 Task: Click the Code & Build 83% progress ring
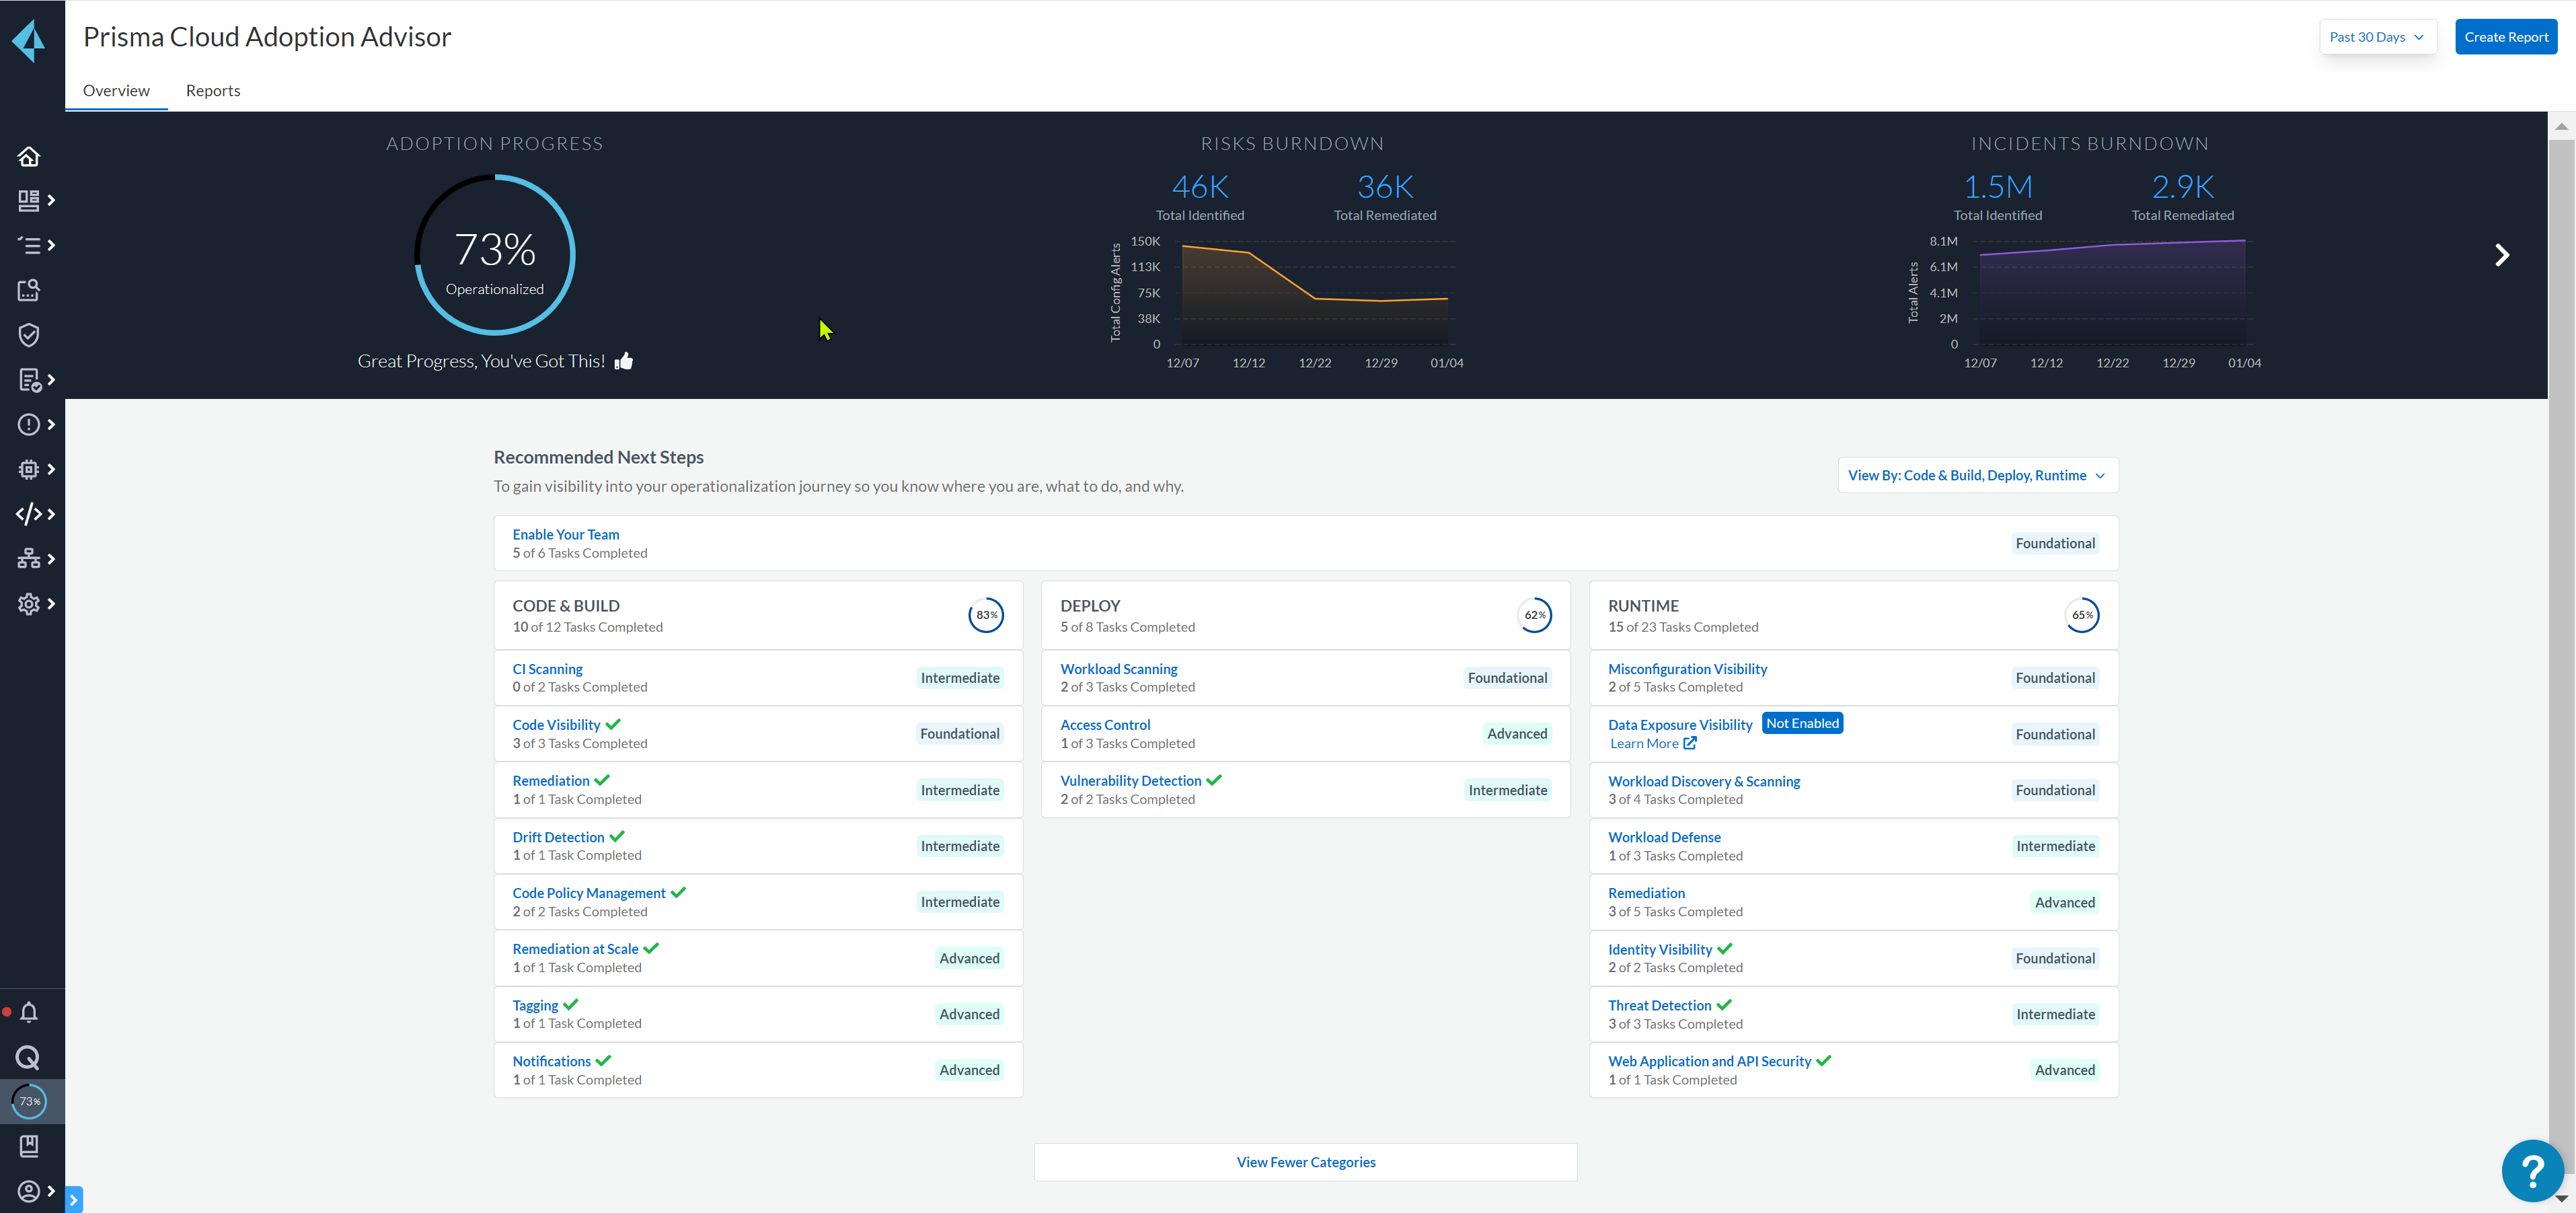click(986, 615)
